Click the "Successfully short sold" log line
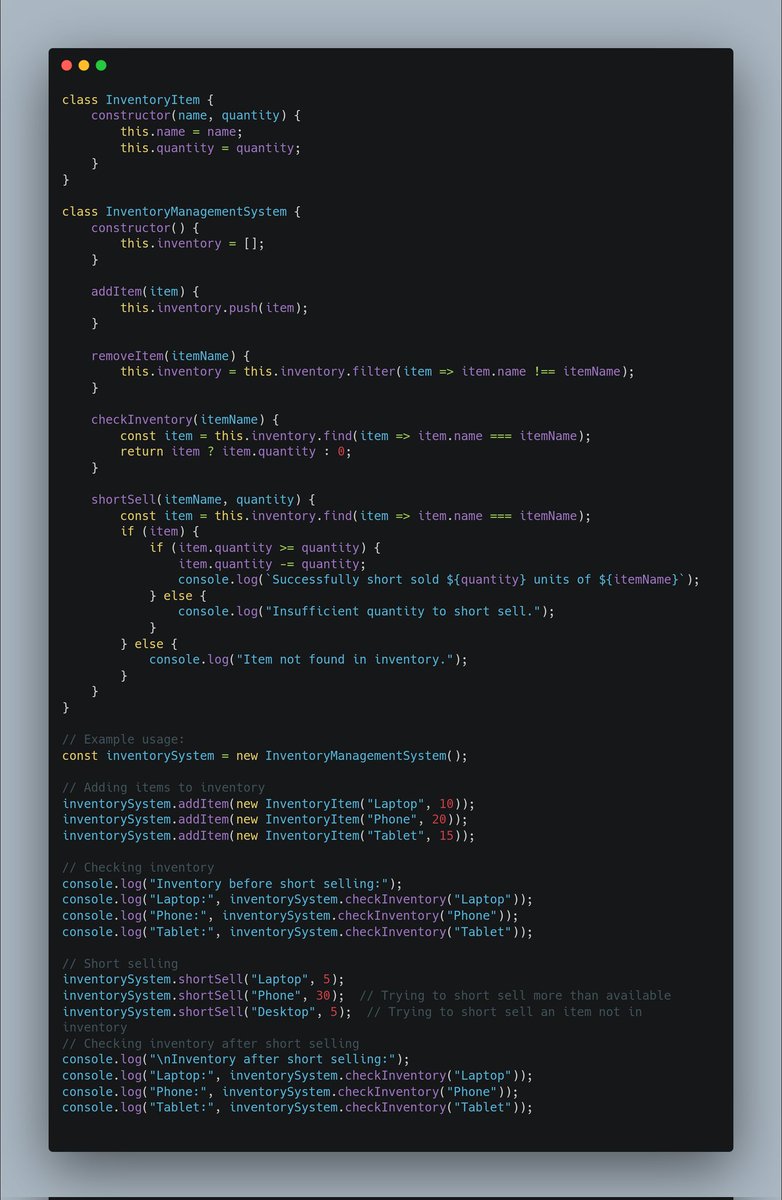The height and width of the screenshot is (1200, 782). tap(439, 580)
